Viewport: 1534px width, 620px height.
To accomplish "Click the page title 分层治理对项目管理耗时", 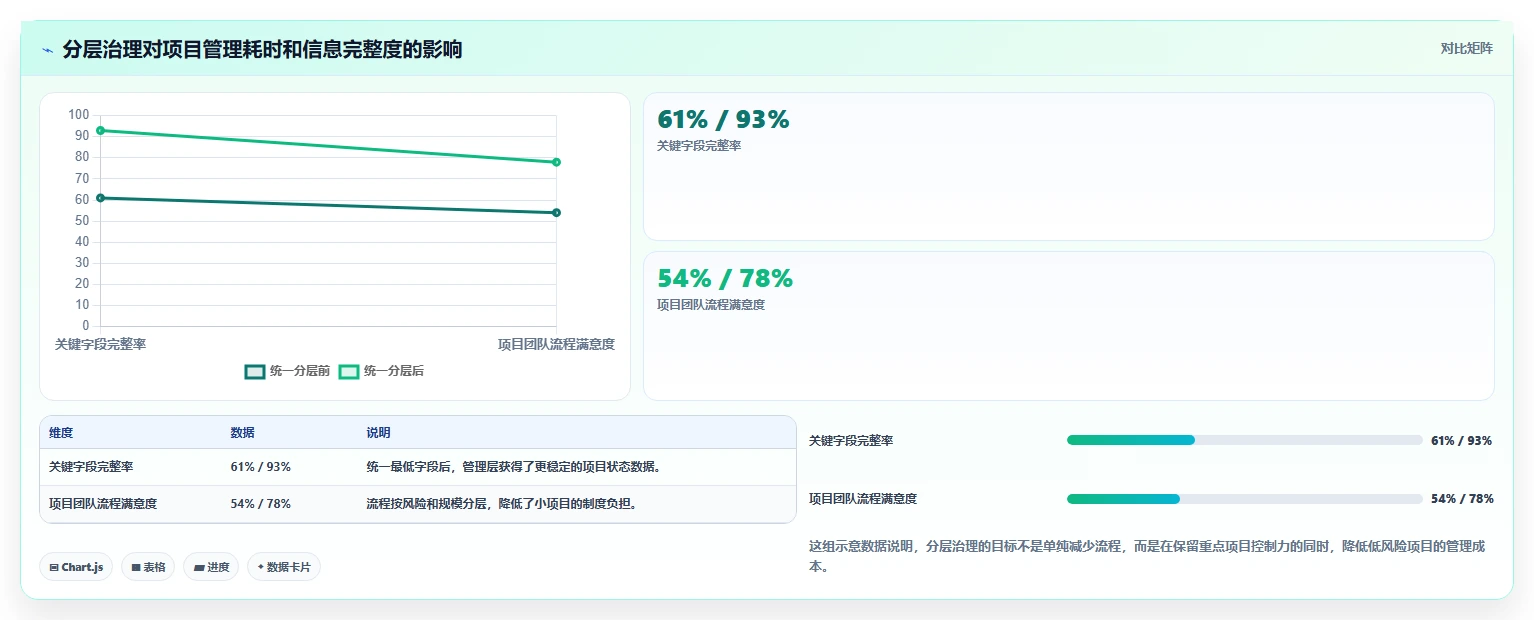I will pyautogui.click(x=262, y=49).
